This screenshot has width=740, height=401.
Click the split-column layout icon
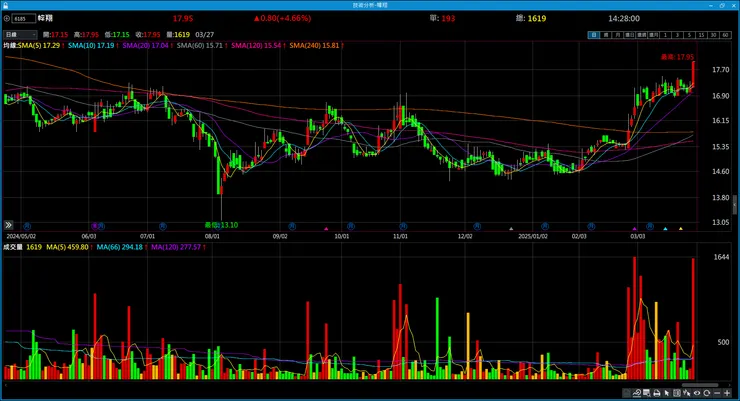tap(677, 393)
